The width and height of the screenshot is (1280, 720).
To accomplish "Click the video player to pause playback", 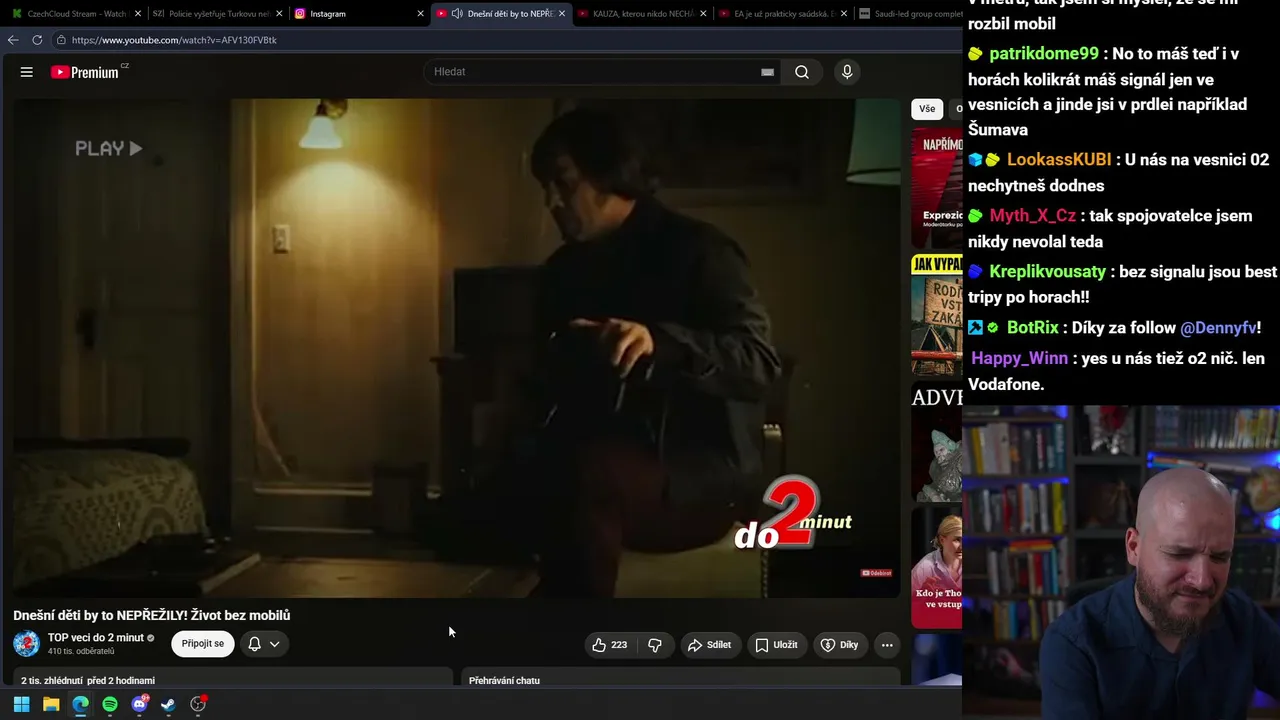I will click(x=456, y=347).
